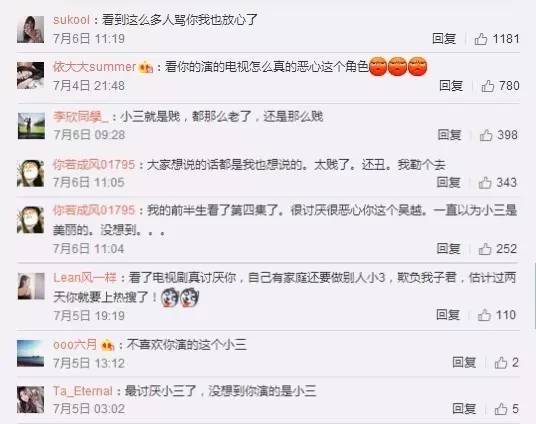Like Lean风一样's comment with 110 likes
This screenshot has height=424, width=536.
coord(484,315)
